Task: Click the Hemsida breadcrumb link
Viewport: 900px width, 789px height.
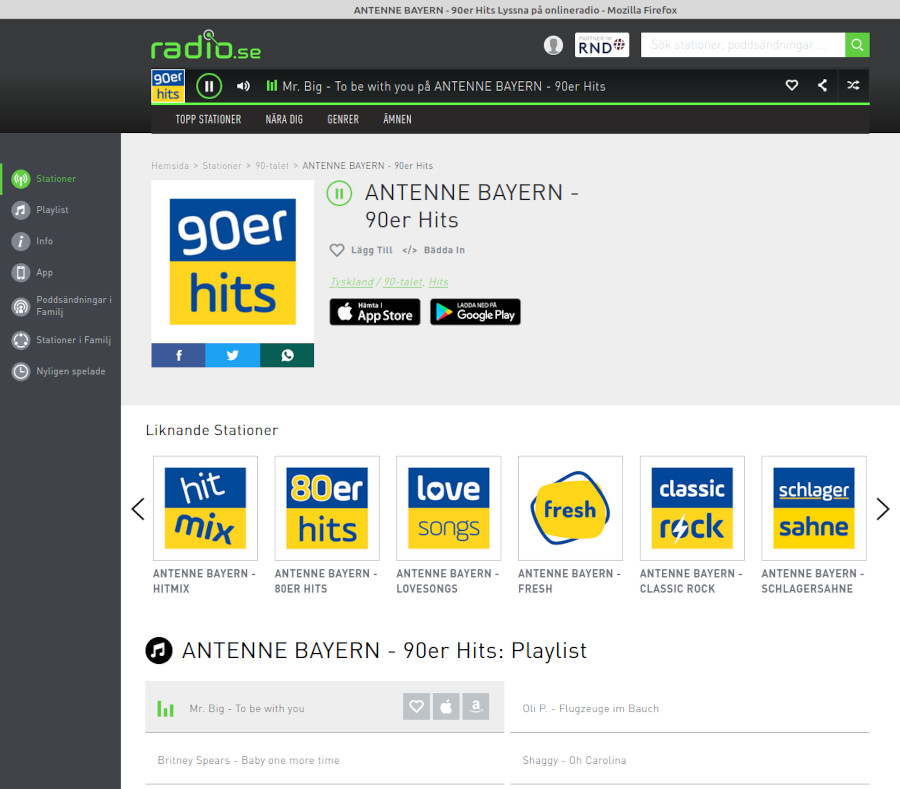Action: 170,166
